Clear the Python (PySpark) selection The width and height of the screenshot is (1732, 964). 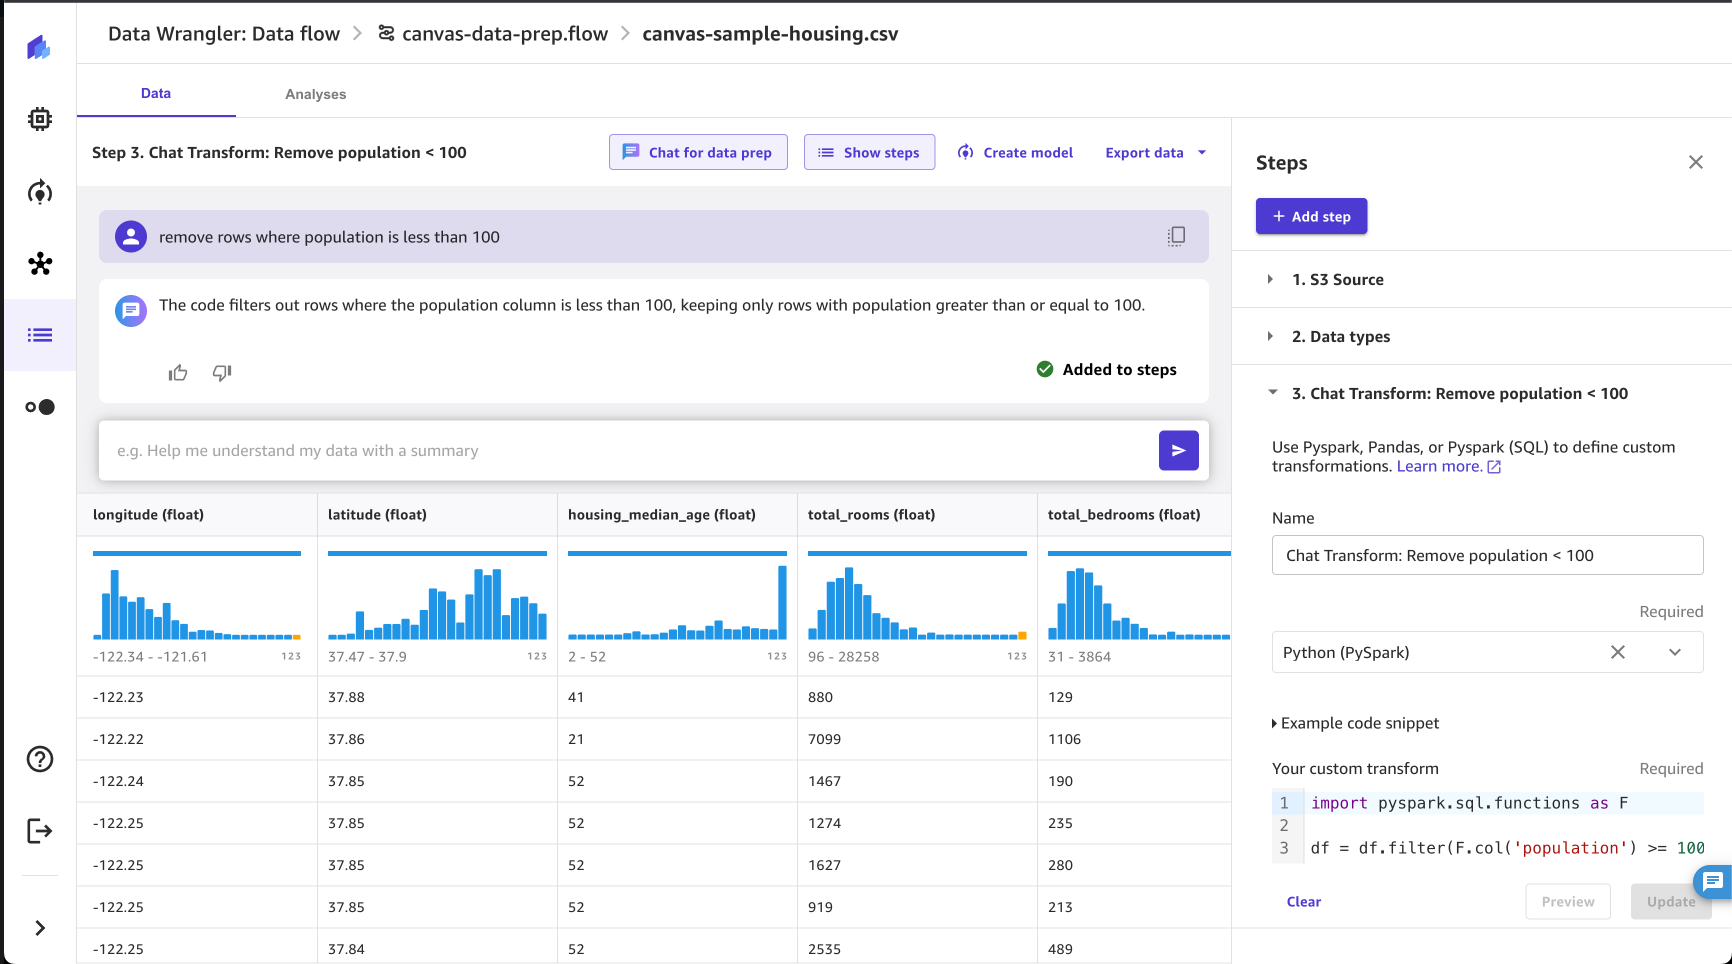pyautogui.click(x=1617, y=652)
